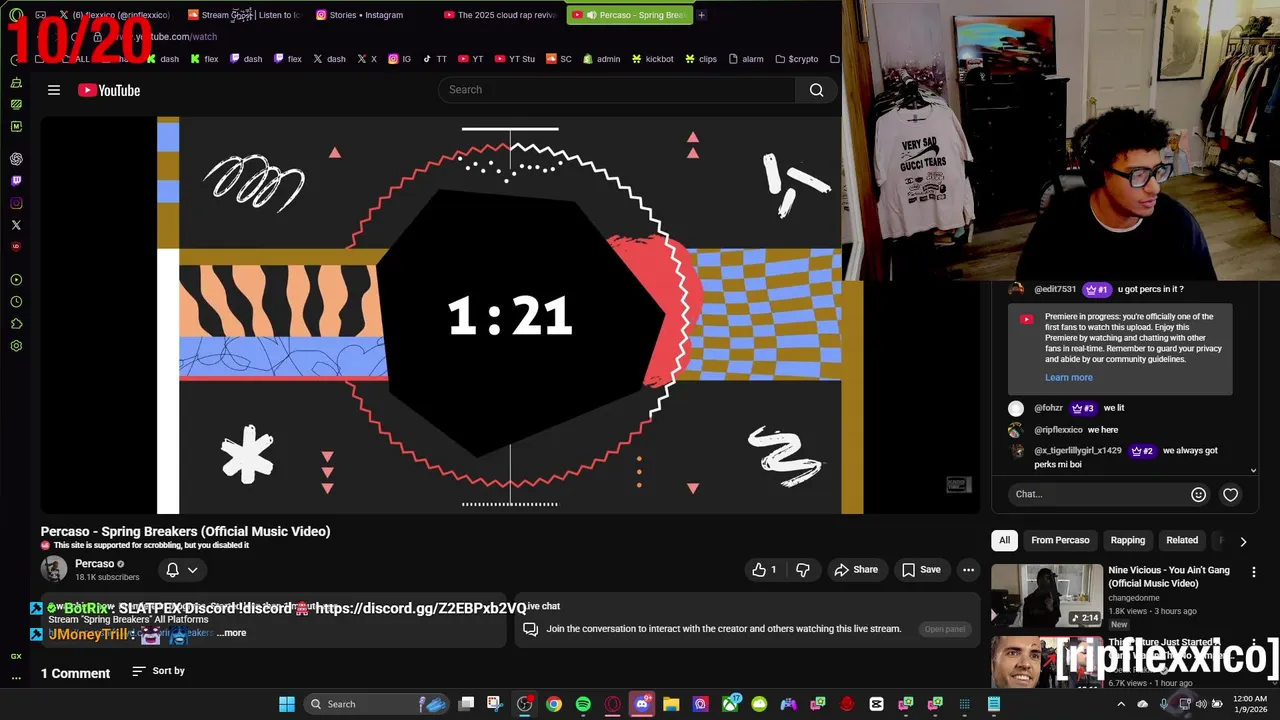Image resolution: width=1280 pixels, height=720 pixels.
Task: Open the sidebar three-dots setup menu
Action: coord(16,677)
